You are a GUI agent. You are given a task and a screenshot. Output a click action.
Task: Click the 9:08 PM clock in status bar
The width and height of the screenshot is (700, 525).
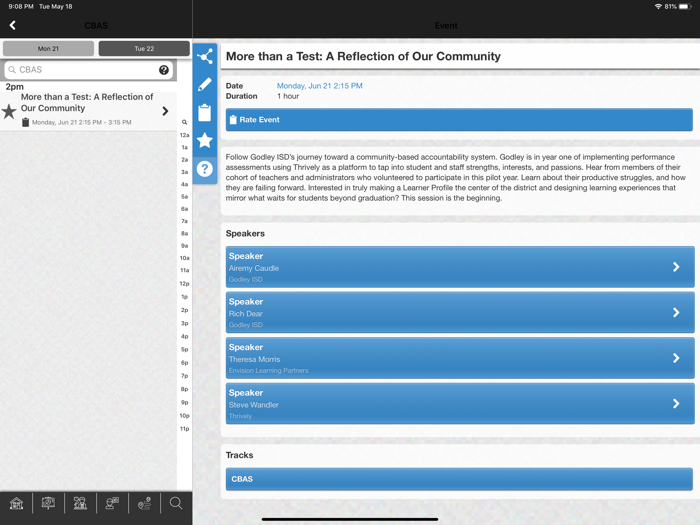21,7
